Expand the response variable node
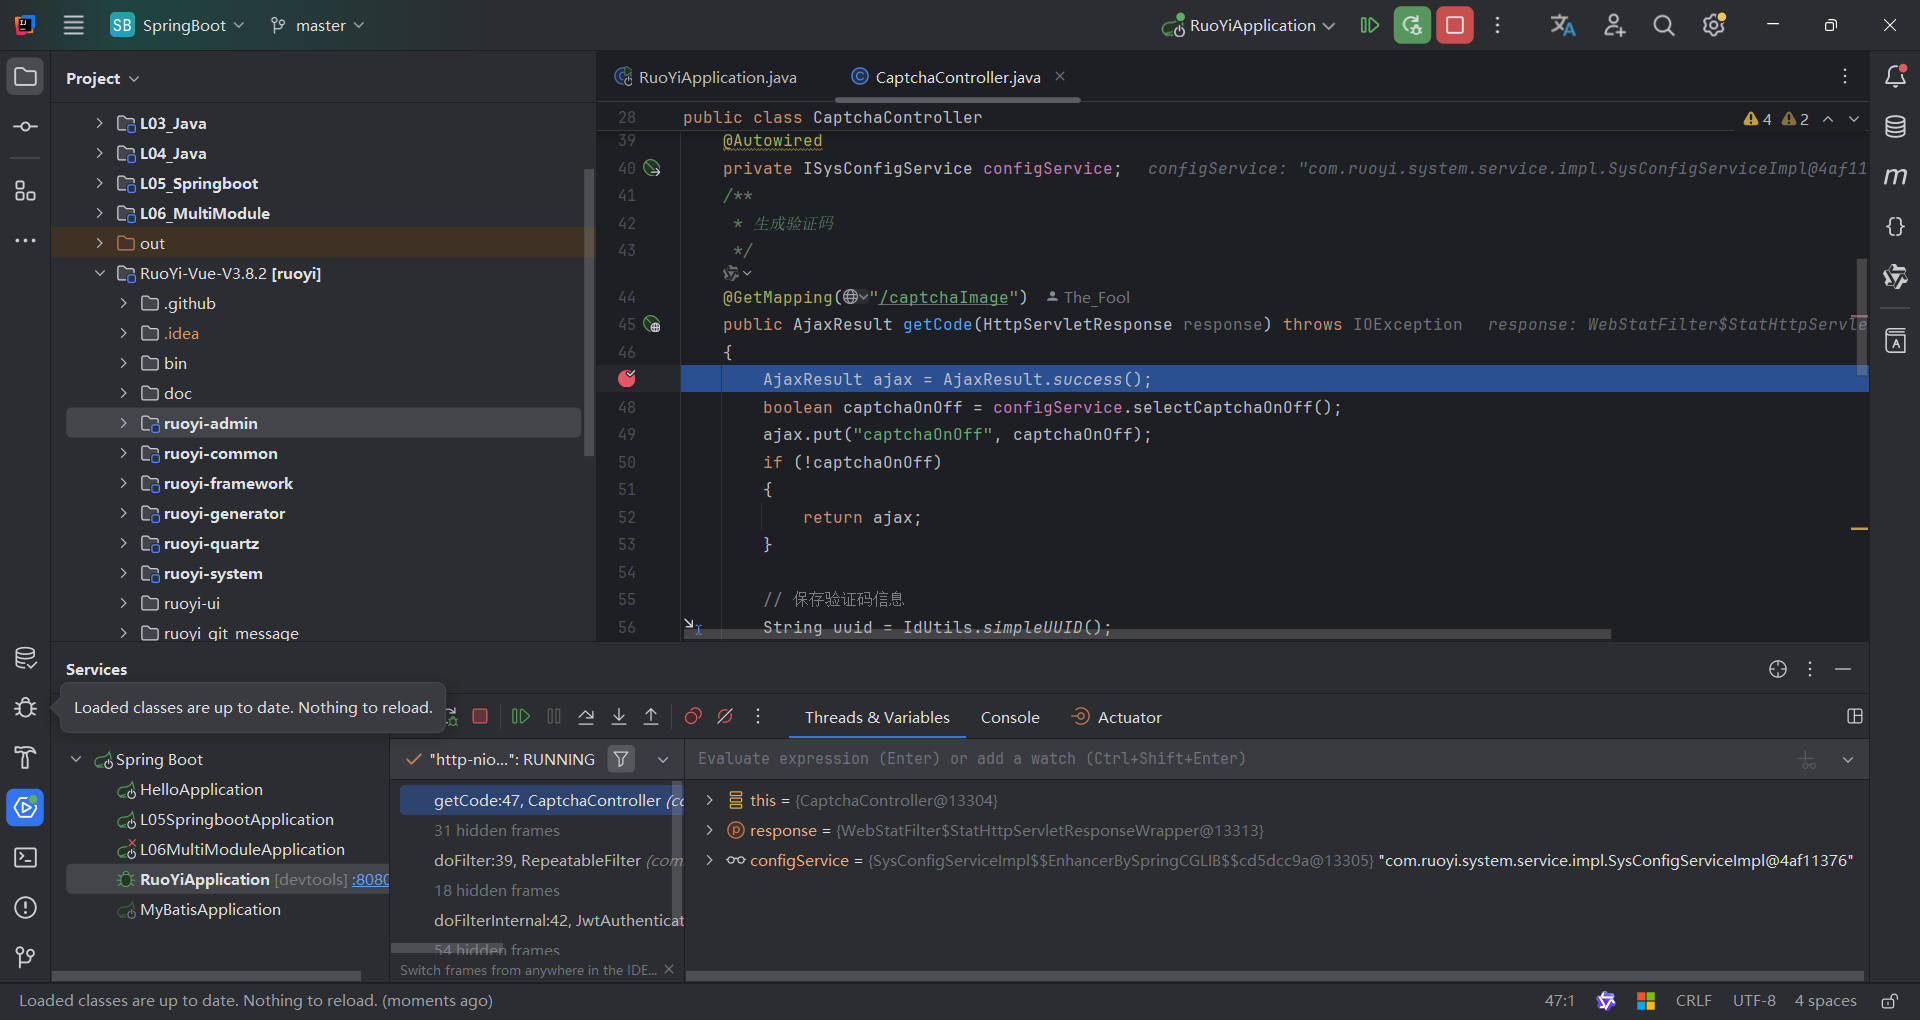Viewport: 1920px width, 1020px height. point(709,831)
